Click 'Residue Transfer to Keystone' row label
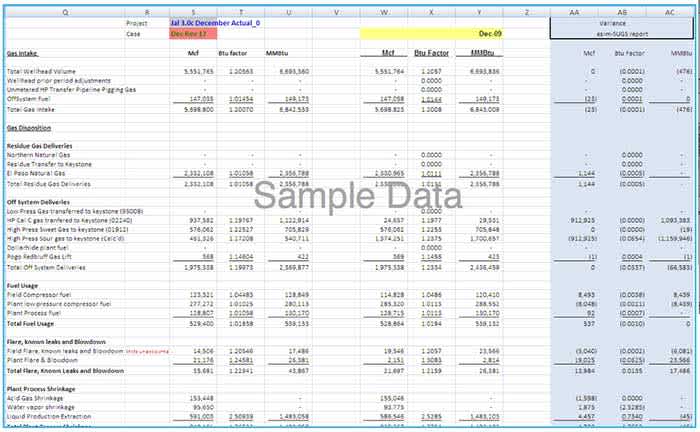The image size is (700, 432). pos(49,164)
